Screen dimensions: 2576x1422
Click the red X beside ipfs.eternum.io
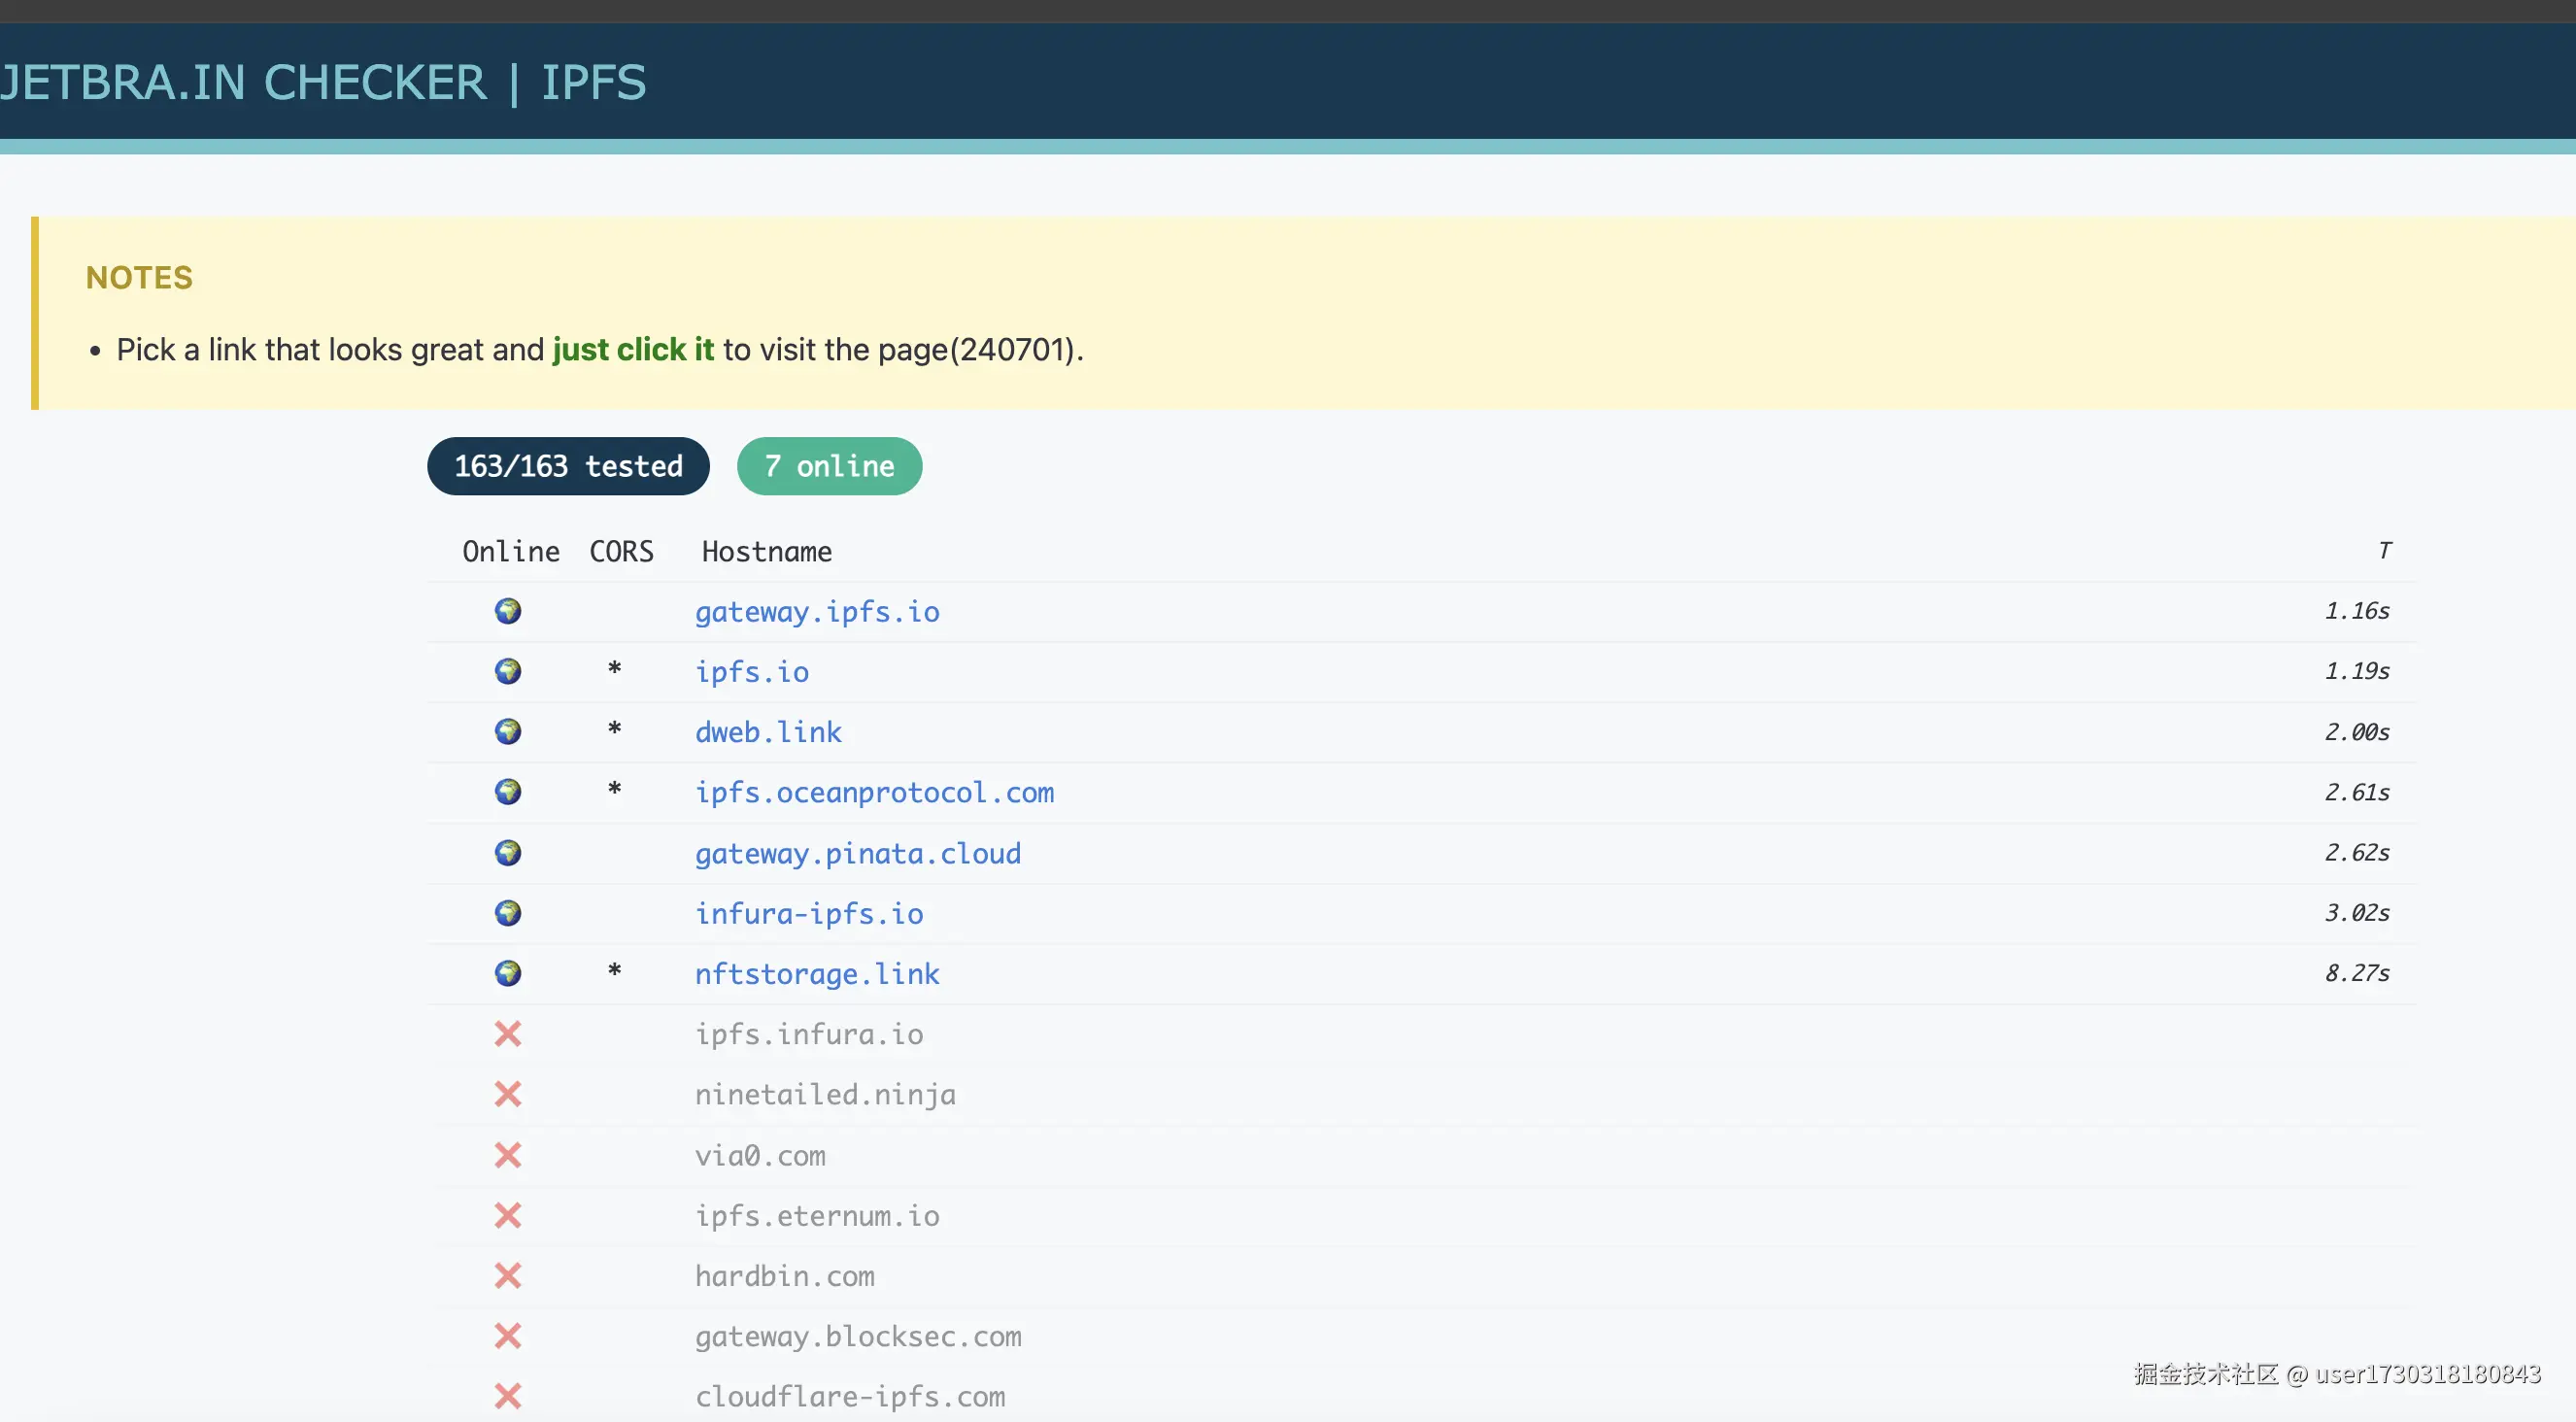click(x=508, y=1215)
